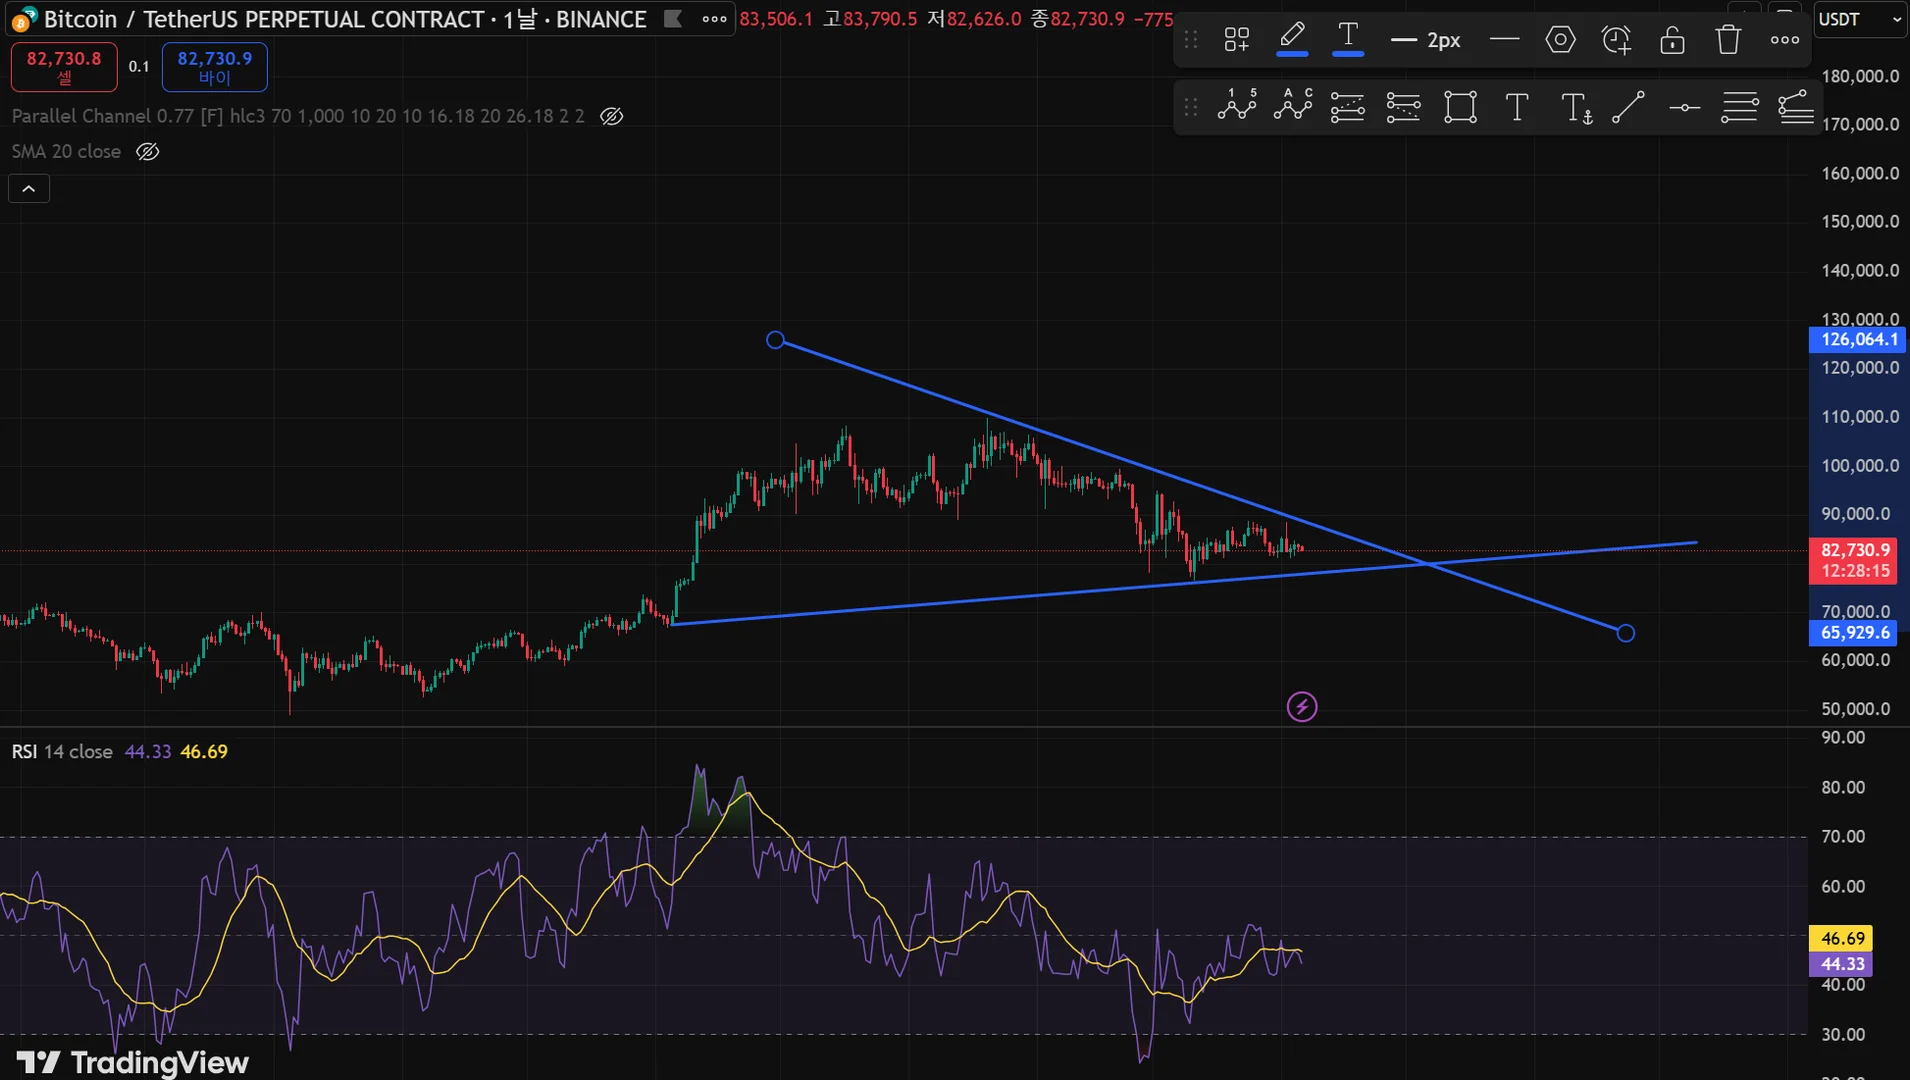1910x1080 pixels.
Task: Open the symbol legend more menu
Action: [x=714, y=19]
